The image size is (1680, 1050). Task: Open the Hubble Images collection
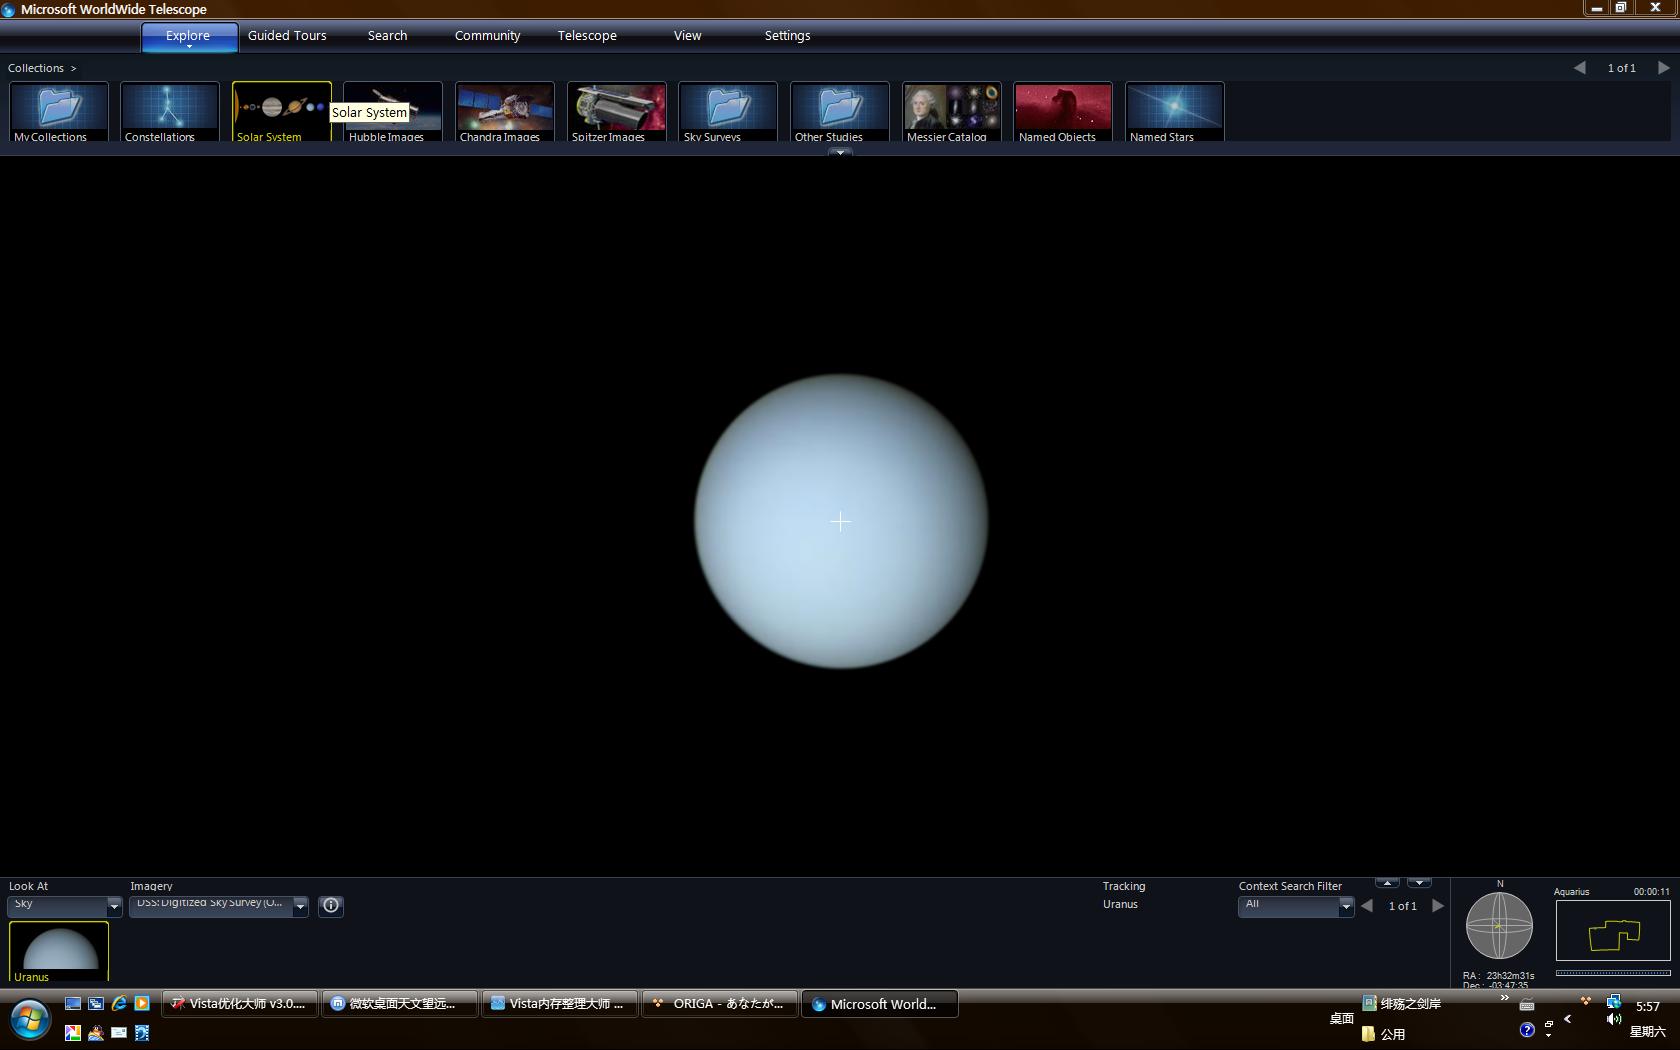[393, 112]
